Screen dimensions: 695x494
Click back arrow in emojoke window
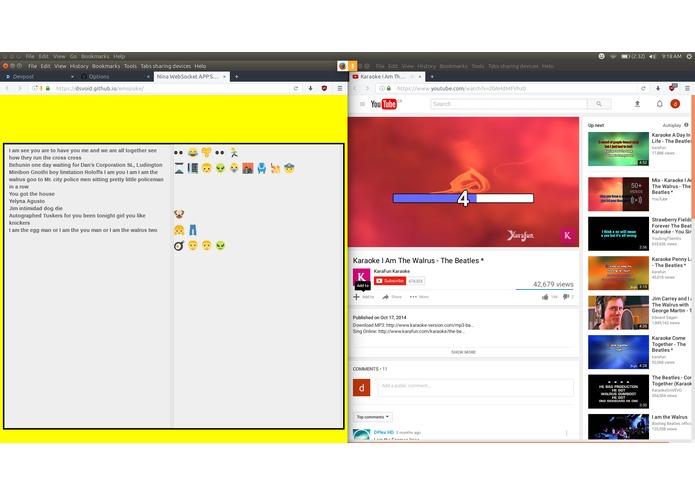(x=7, y=89)
